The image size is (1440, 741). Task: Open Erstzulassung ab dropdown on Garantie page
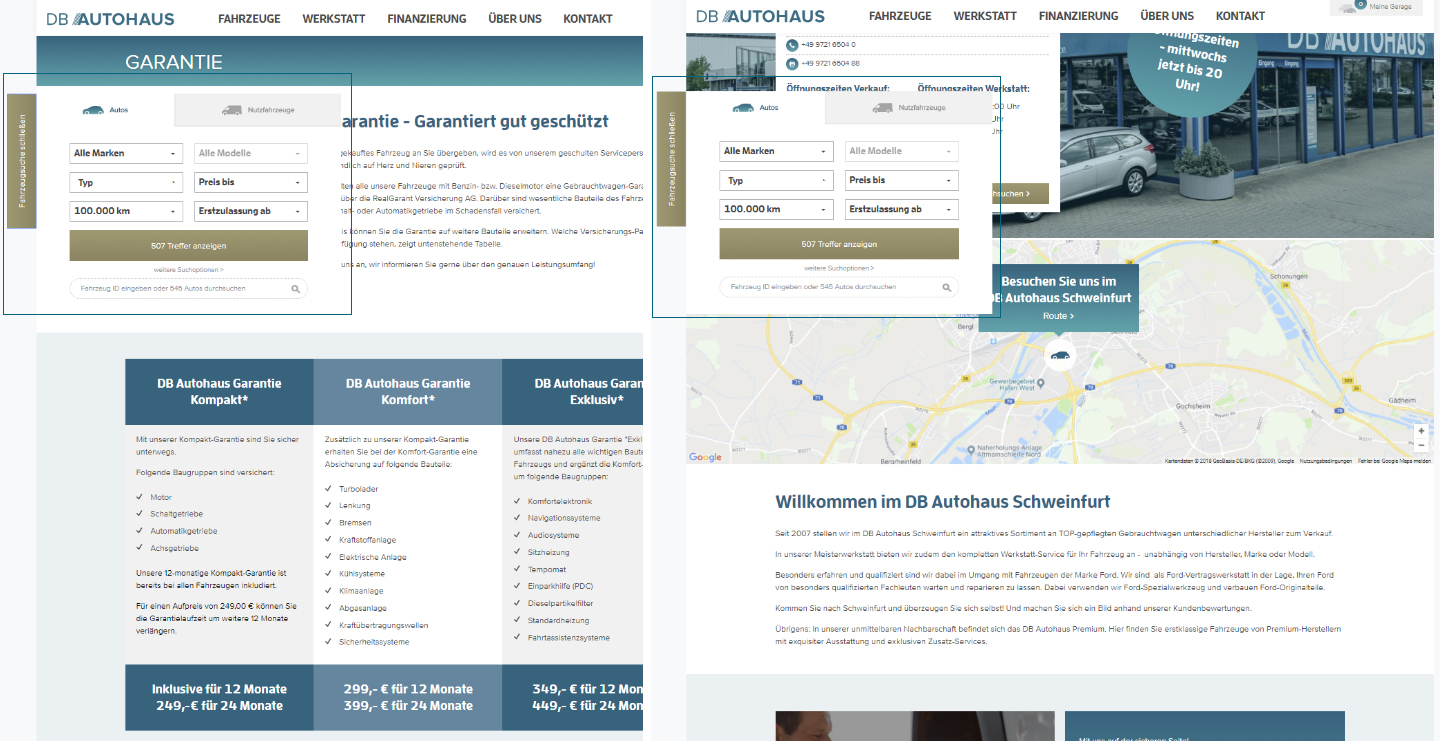[251, 211]
